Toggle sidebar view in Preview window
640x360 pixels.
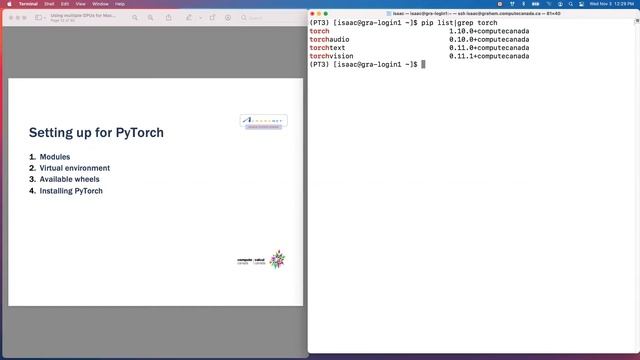click(x=38, y=18)
